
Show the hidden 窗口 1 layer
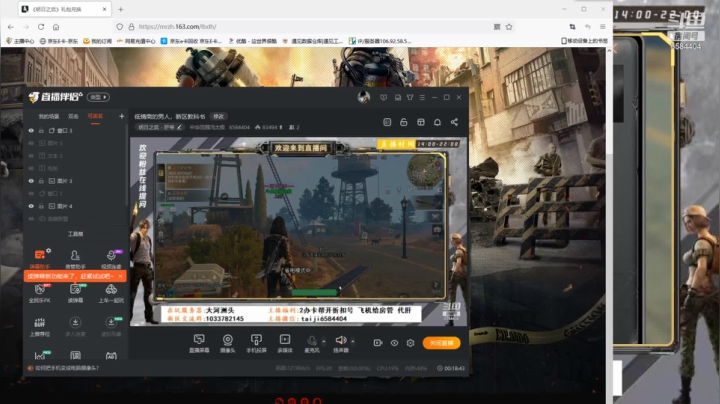[31, 194]
